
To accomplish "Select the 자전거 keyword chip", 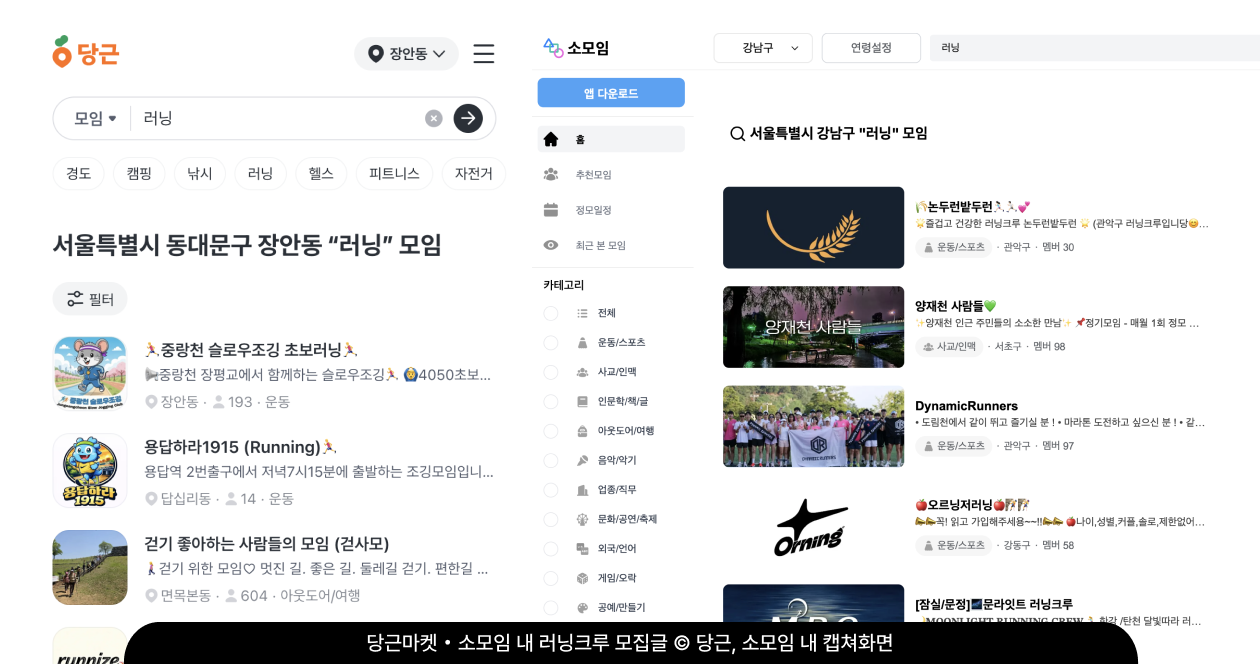I will tap(474, 173).
